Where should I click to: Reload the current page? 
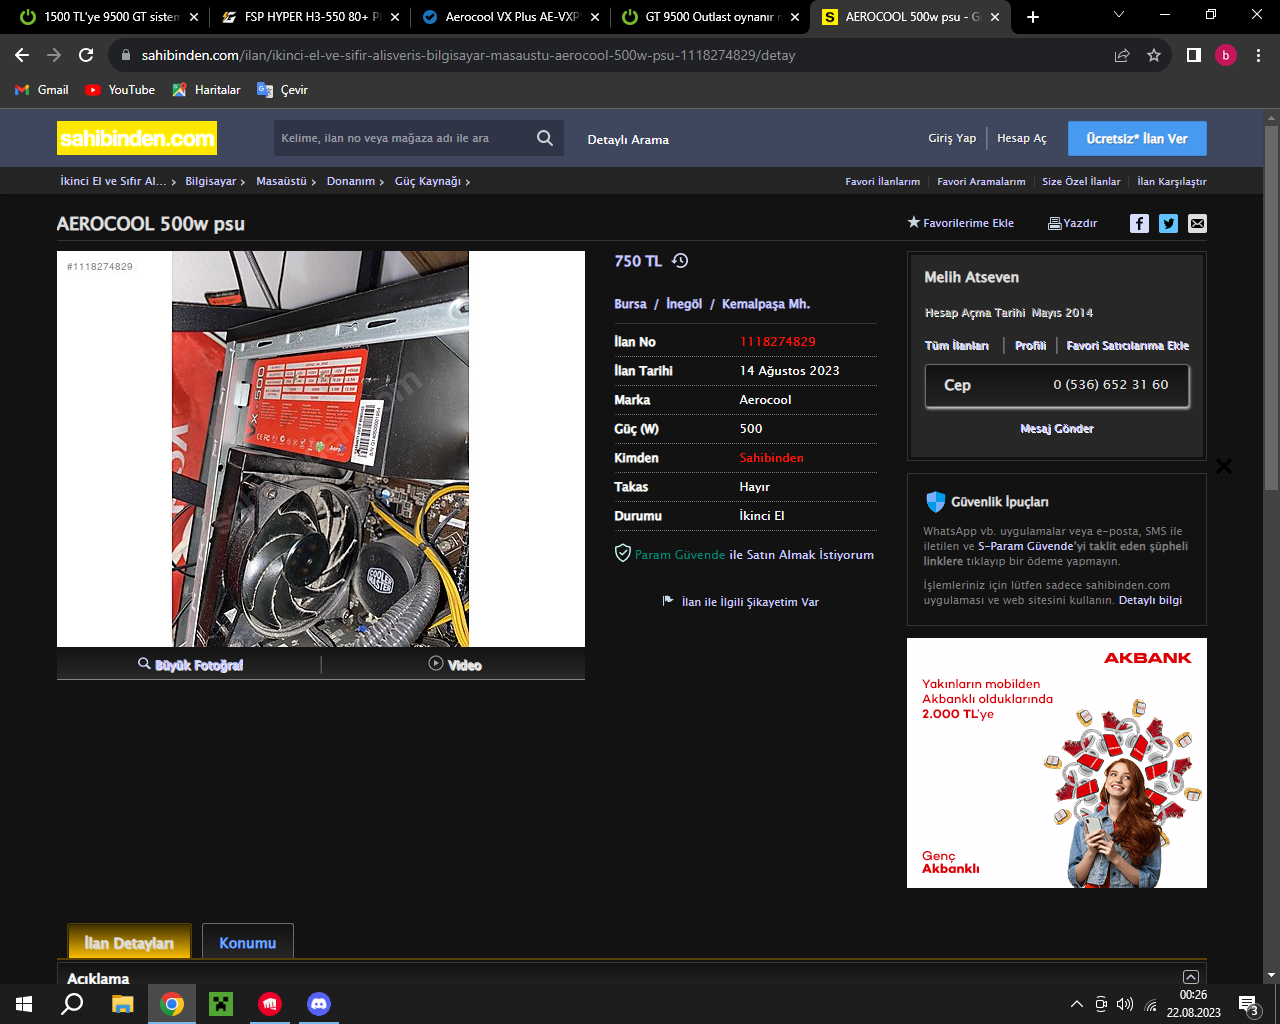click(86, 55)
